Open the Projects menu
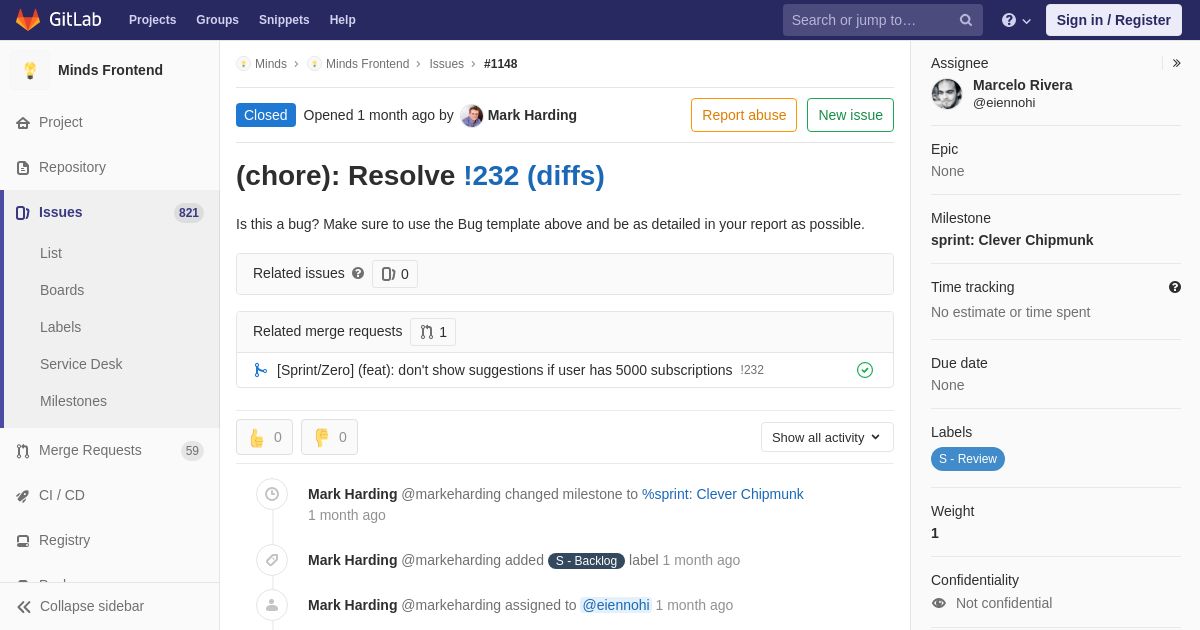The height and width of the screenshot is (630, 1200). pos(152,20)
